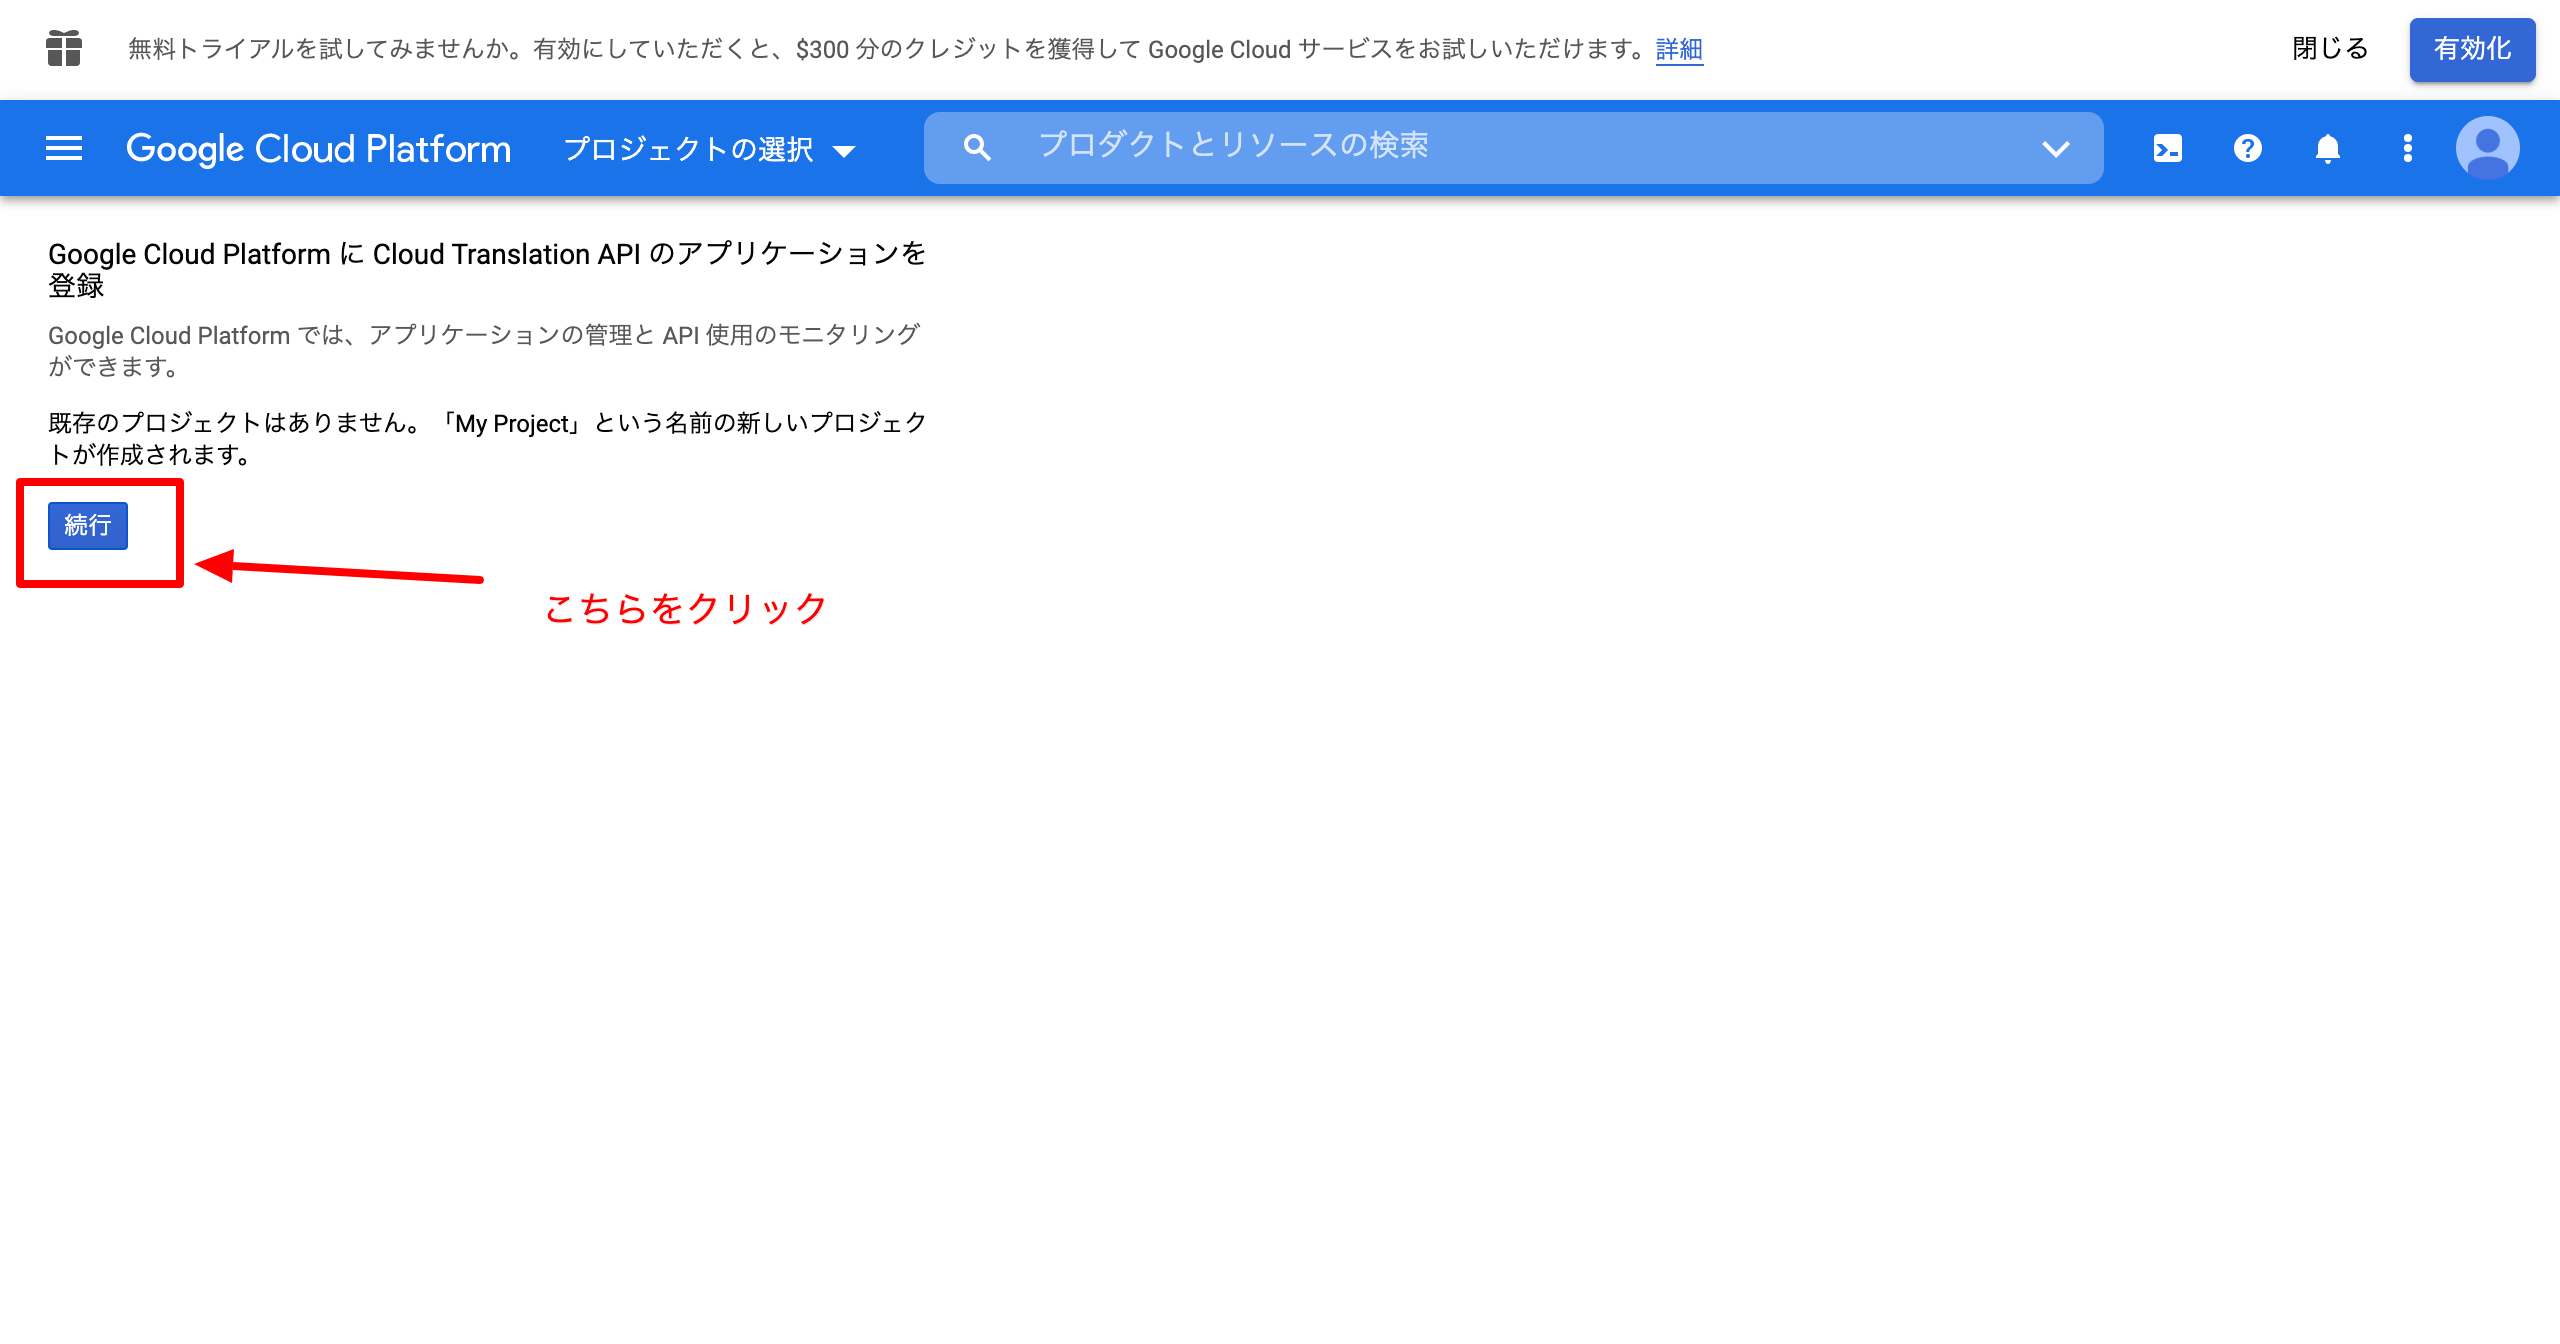2560x1344 pixels.
Task: Click the search magnifier icon
Action: 977,149
